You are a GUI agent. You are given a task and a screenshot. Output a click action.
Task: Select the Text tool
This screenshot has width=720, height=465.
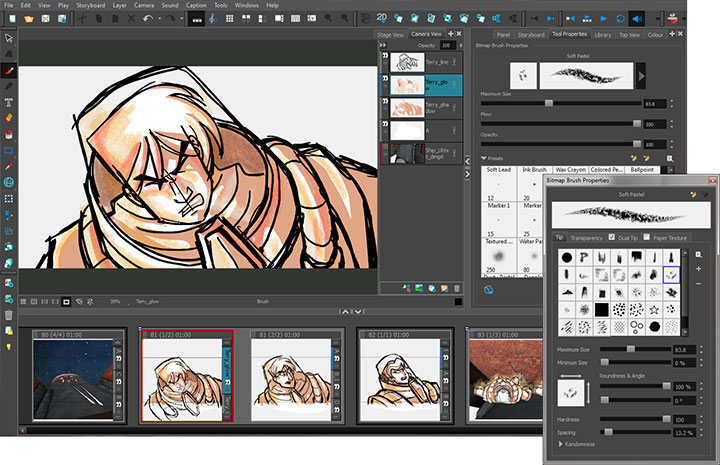click(x=9, y=102)
